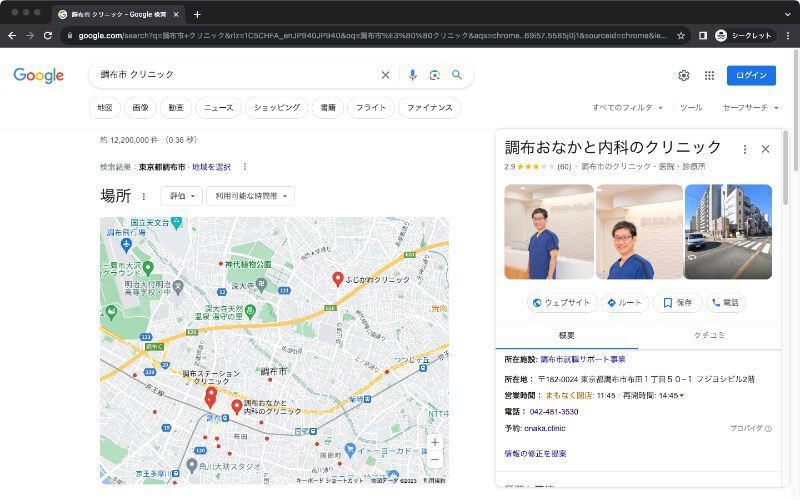Clear the search box text
This screenshot has width=800, height=500.
coord(385,75)
